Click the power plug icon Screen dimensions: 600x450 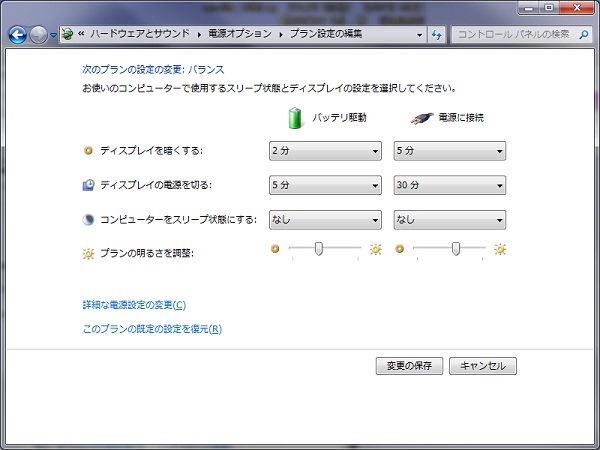pos(422,119)
